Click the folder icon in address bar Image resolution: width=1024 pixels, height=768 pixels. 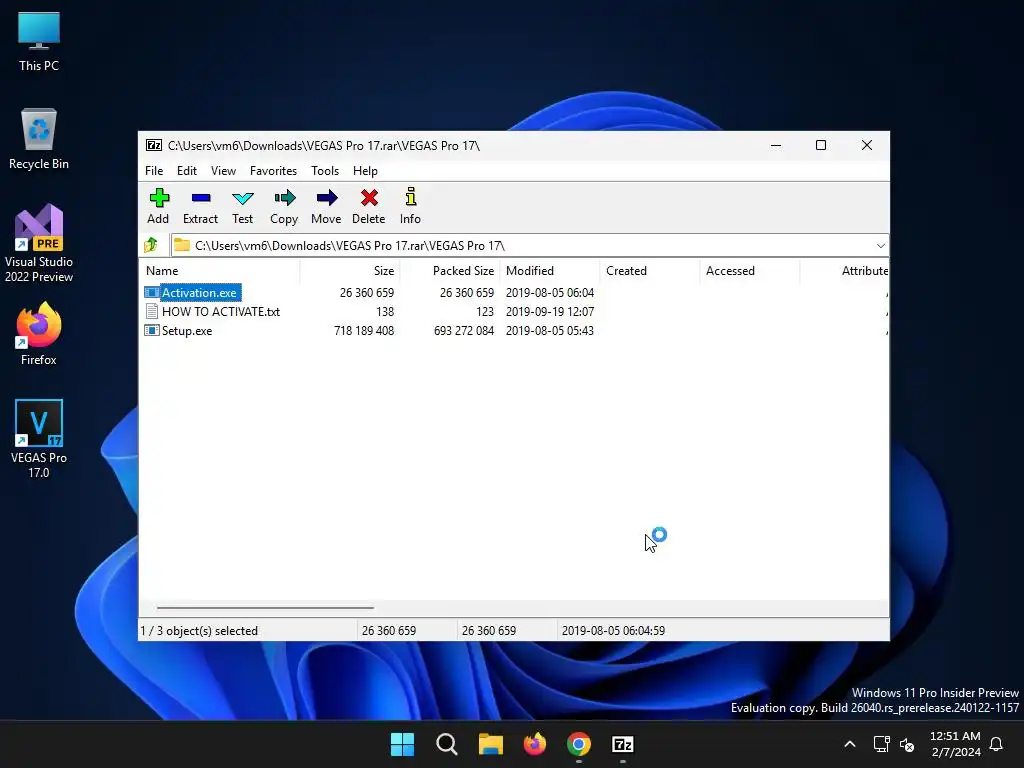coord(182,245)
